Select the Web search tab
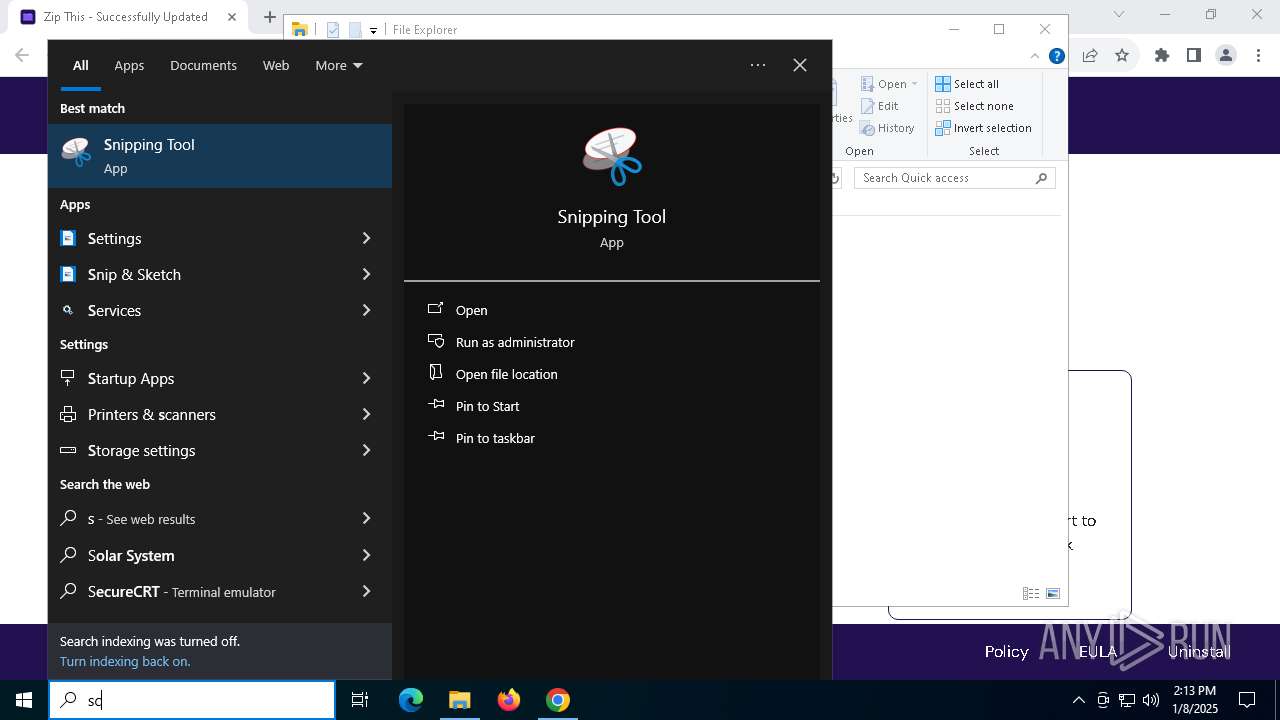This screenshot has height=720, width=1280. point(276,65)
